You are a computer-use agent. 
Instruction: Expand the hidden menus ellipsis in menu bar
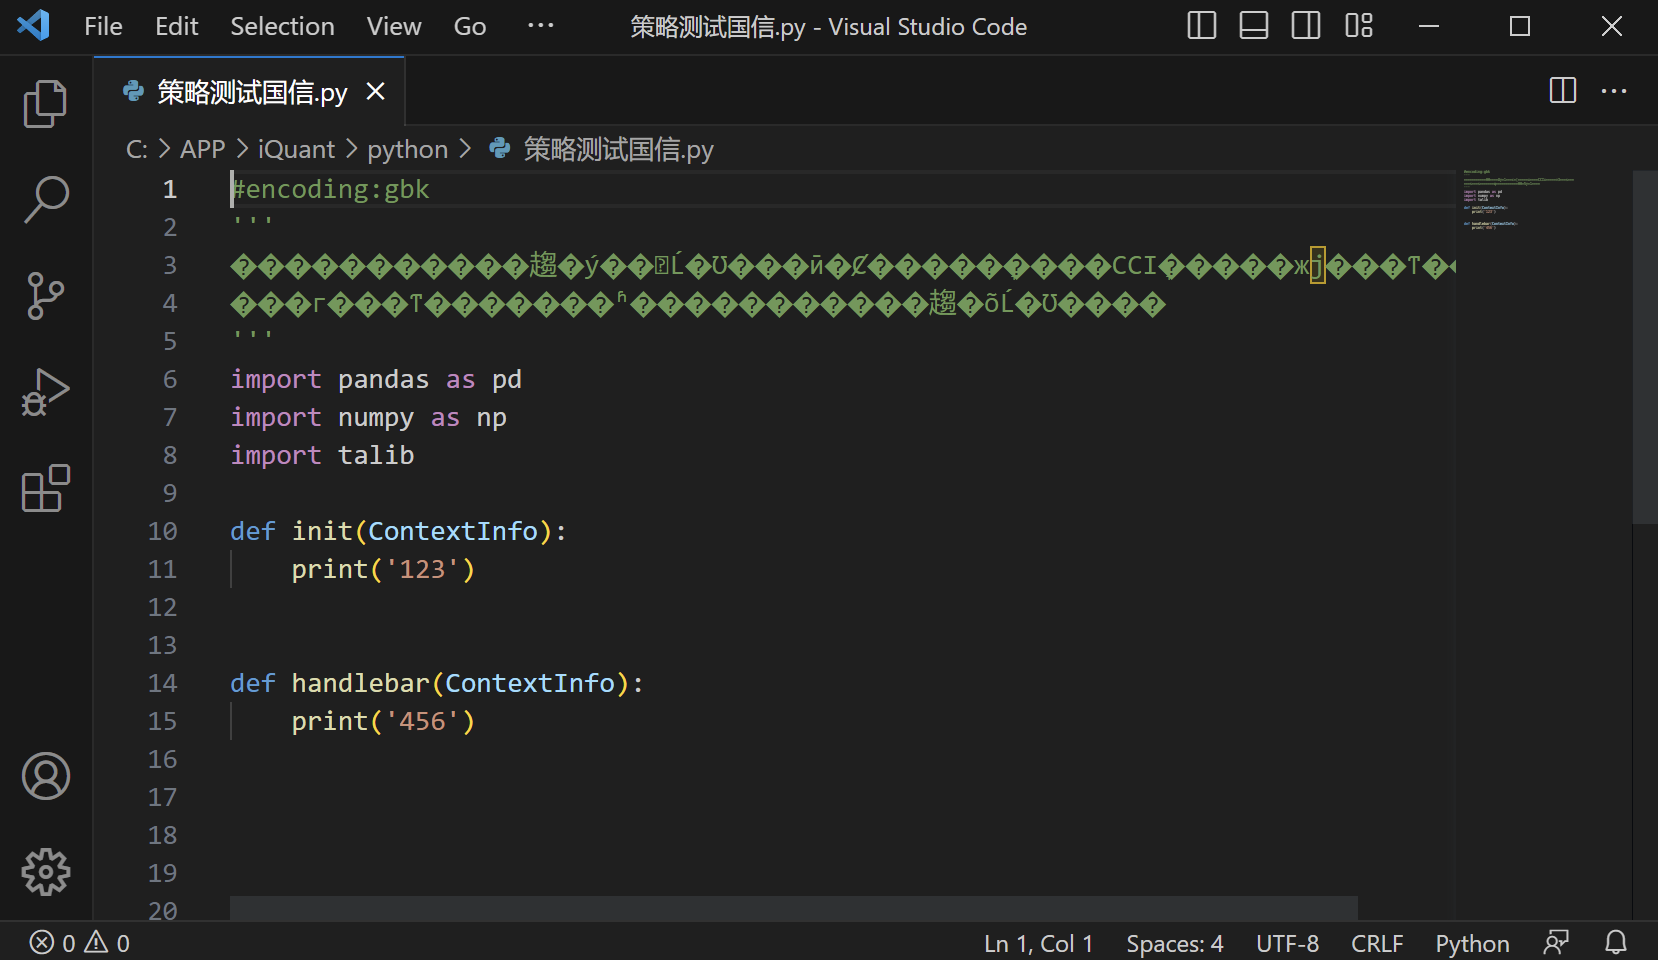(x=540, y=26)
